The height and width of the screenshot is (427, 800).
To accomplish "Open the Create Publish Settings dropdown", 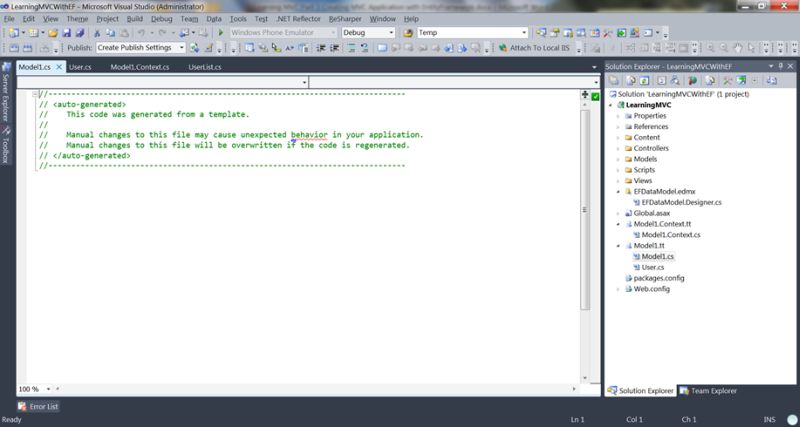I will tap(182, 47).
